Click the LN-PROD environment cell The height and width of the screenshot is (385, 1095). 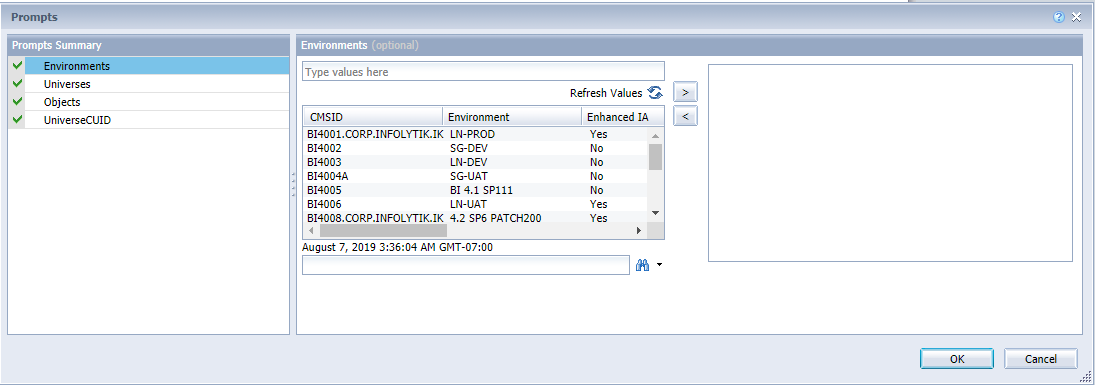pyautogui.click(x=473, y=134)
